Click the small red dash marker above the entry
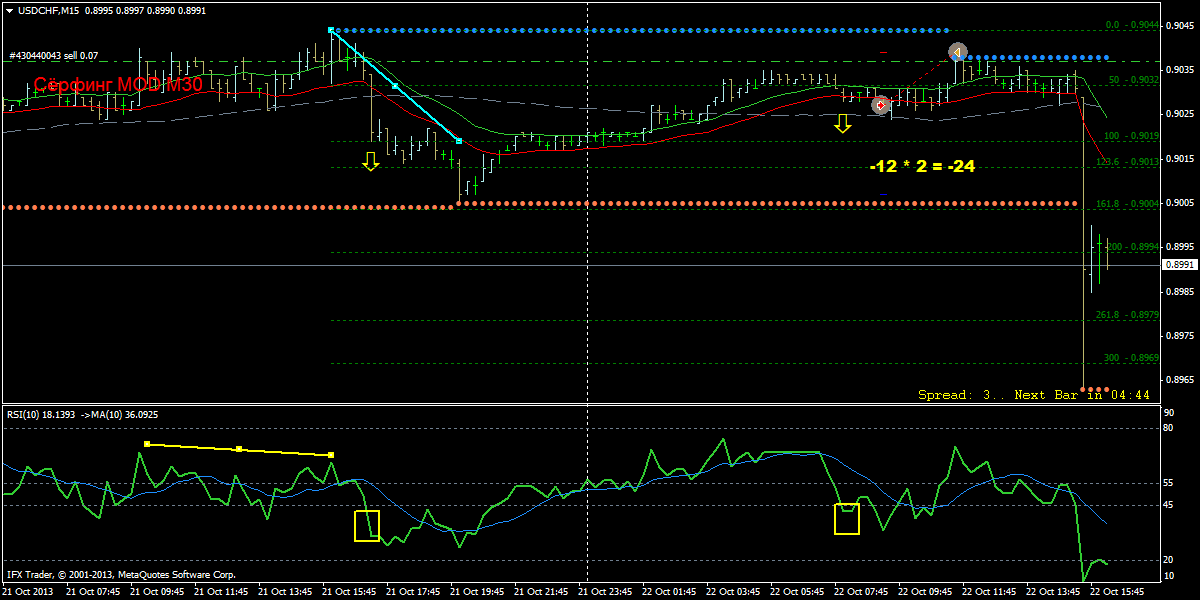1200x600 pixels. coord(884,51)
